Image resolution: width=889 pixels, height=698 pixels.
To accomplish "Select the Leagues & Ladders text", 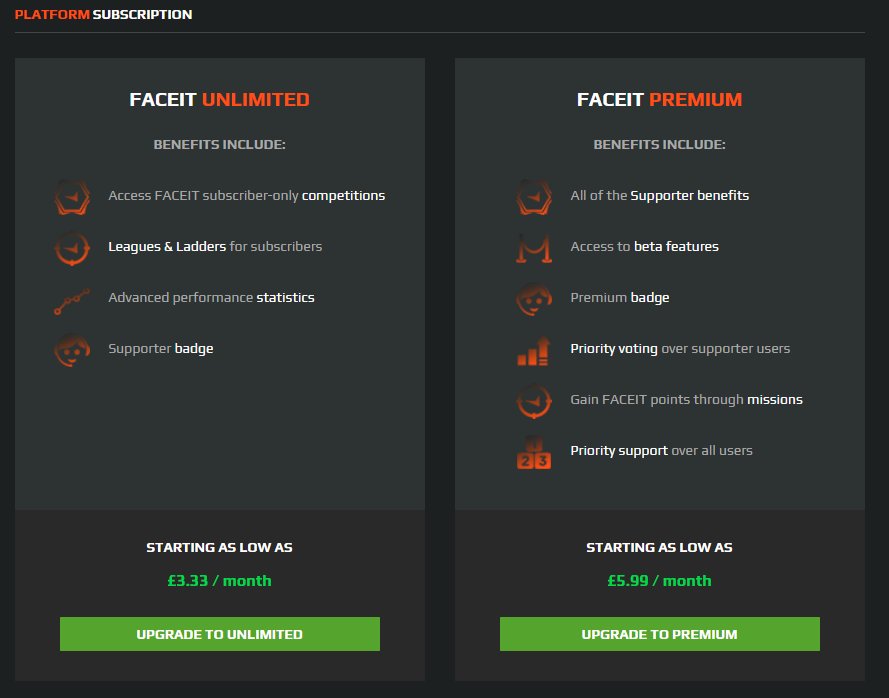I will point(167,246).
